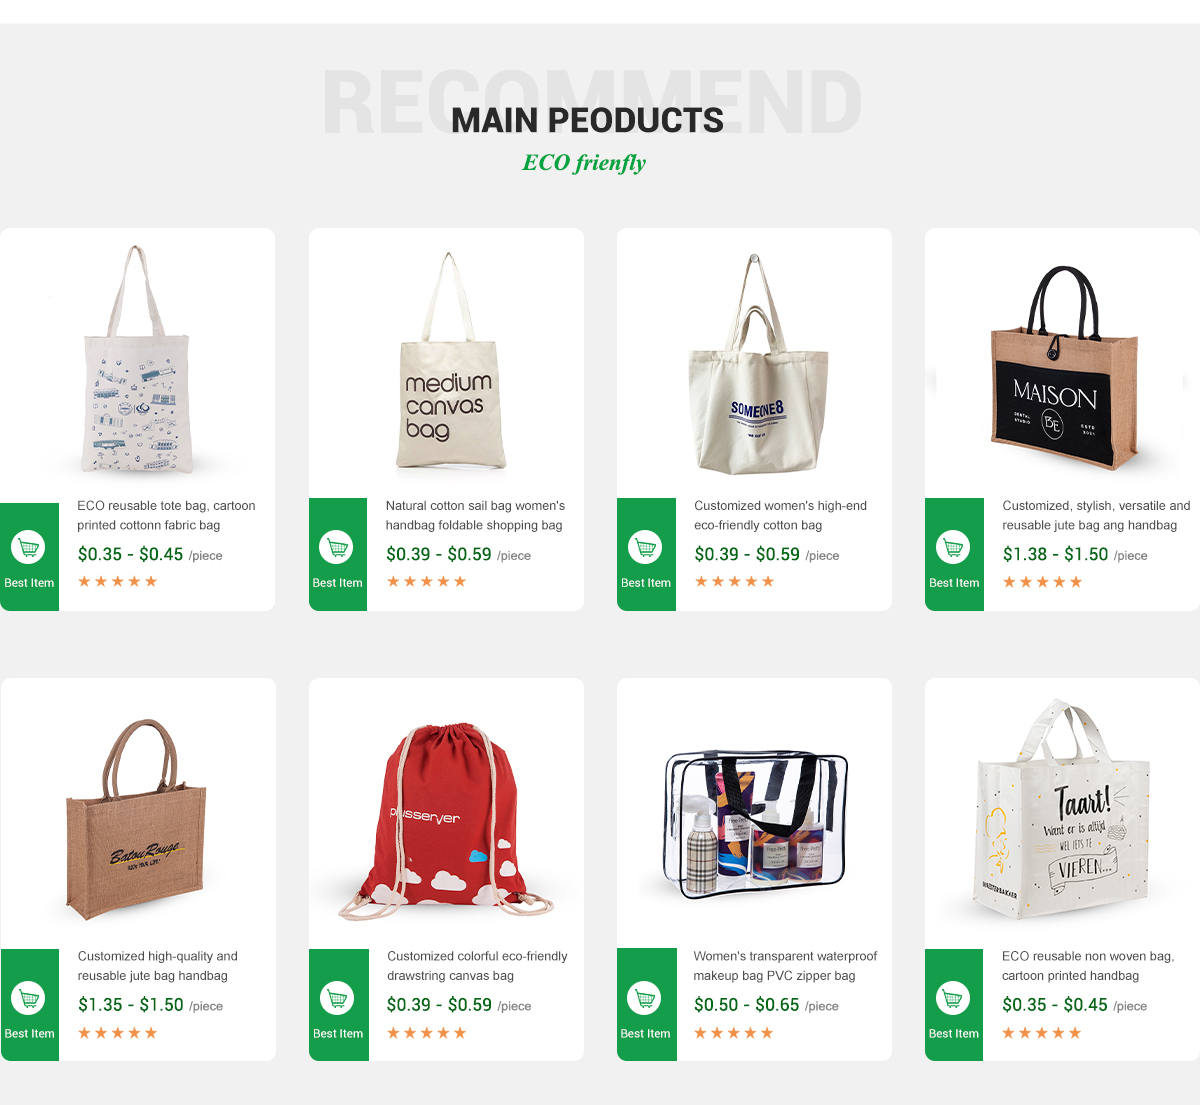Click cart icon for transparent PVC makeup bag

(646, 998)
